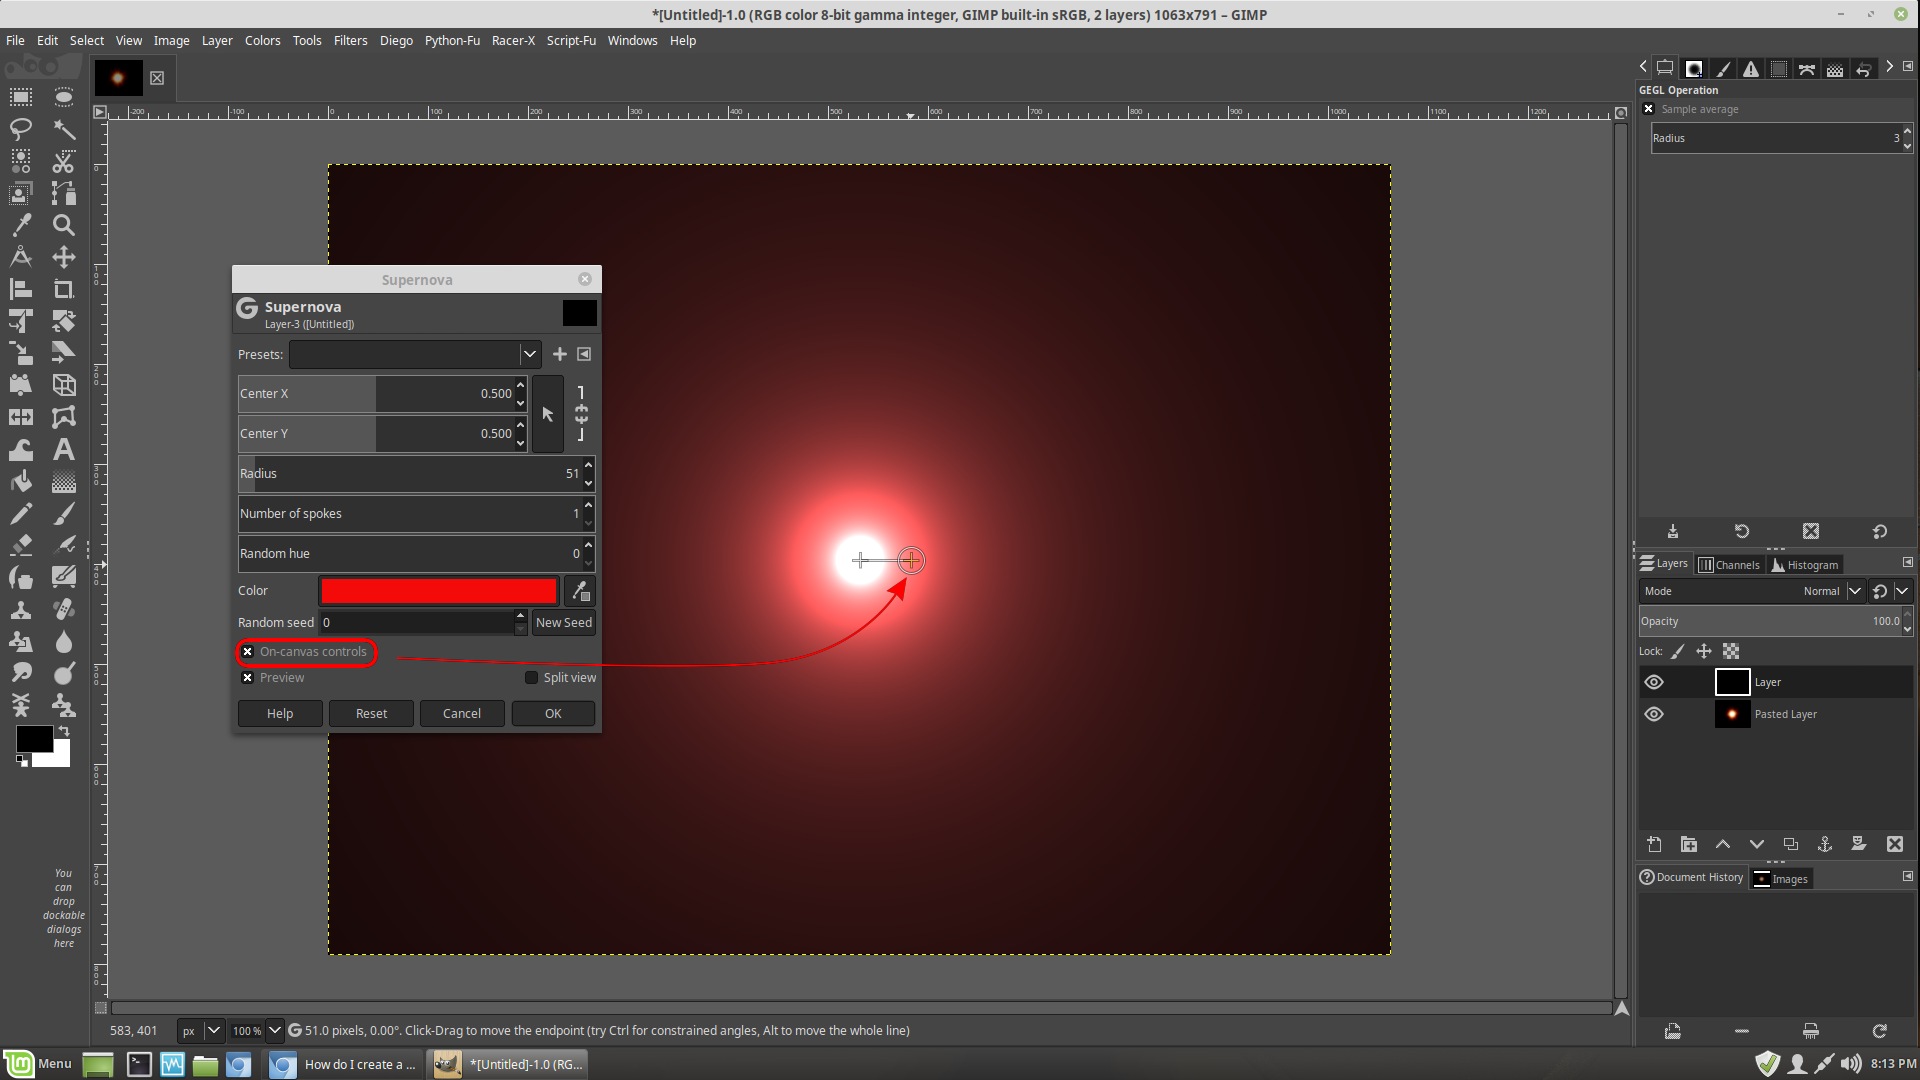Screen dimensions: 1920x1080
Task: Click Cancel in Supernova dialog
Action: coord(462,713)
